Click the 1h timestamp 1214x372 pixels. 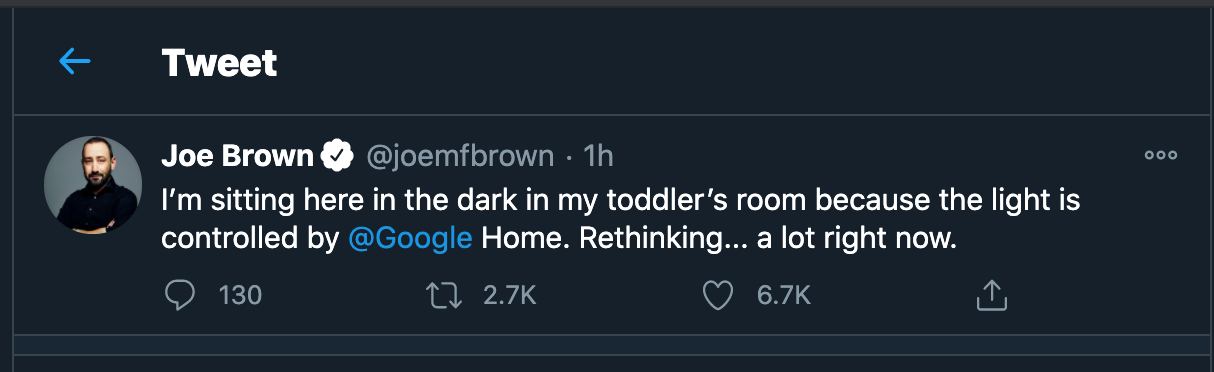(x=597, y=156)
